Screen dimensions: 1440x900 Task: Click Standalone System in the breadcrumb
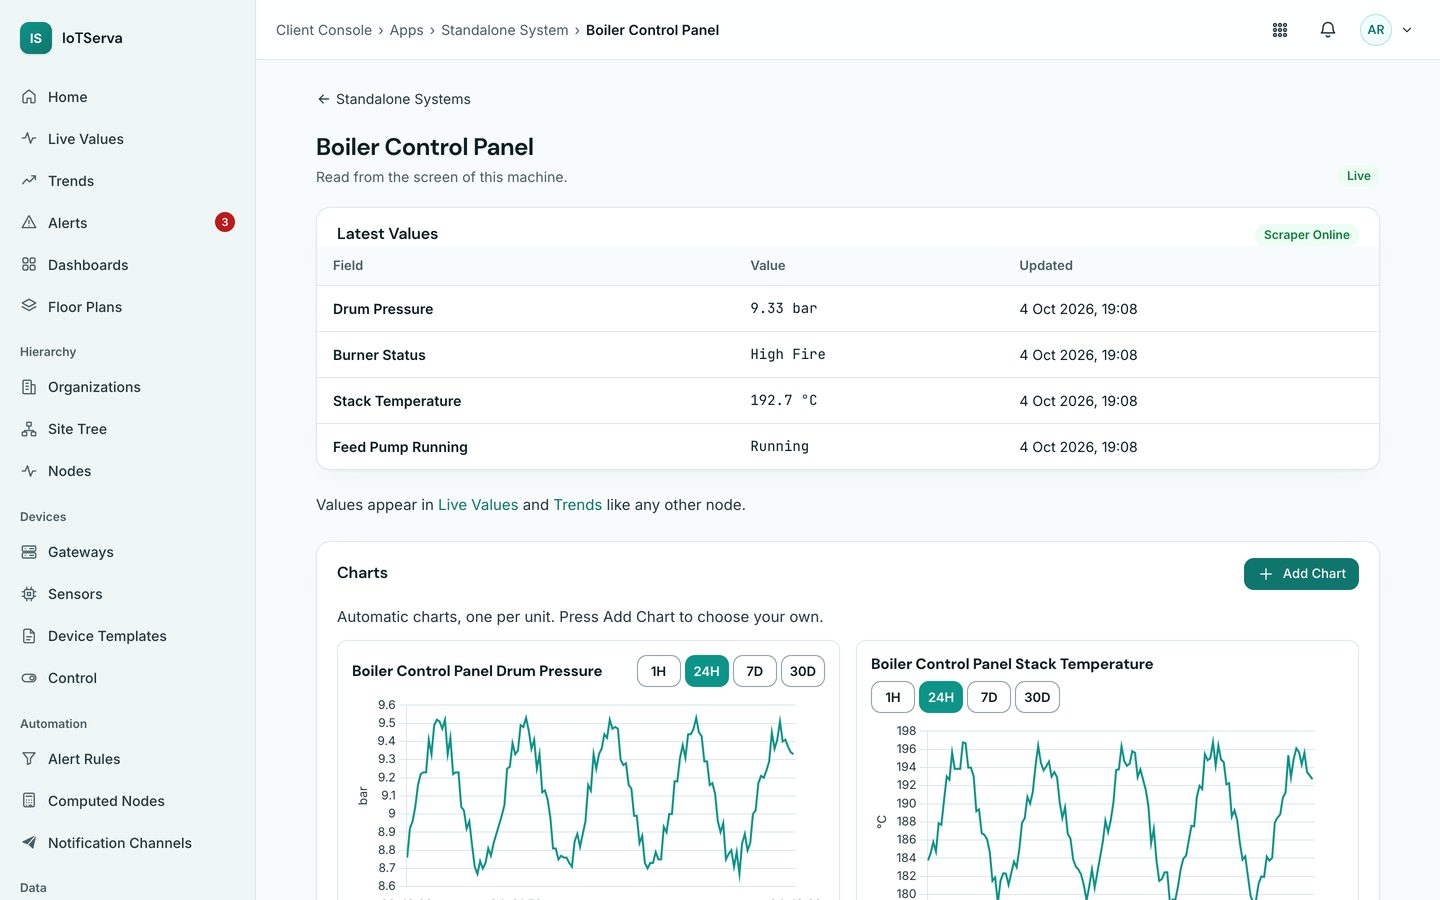pos(505,30)
